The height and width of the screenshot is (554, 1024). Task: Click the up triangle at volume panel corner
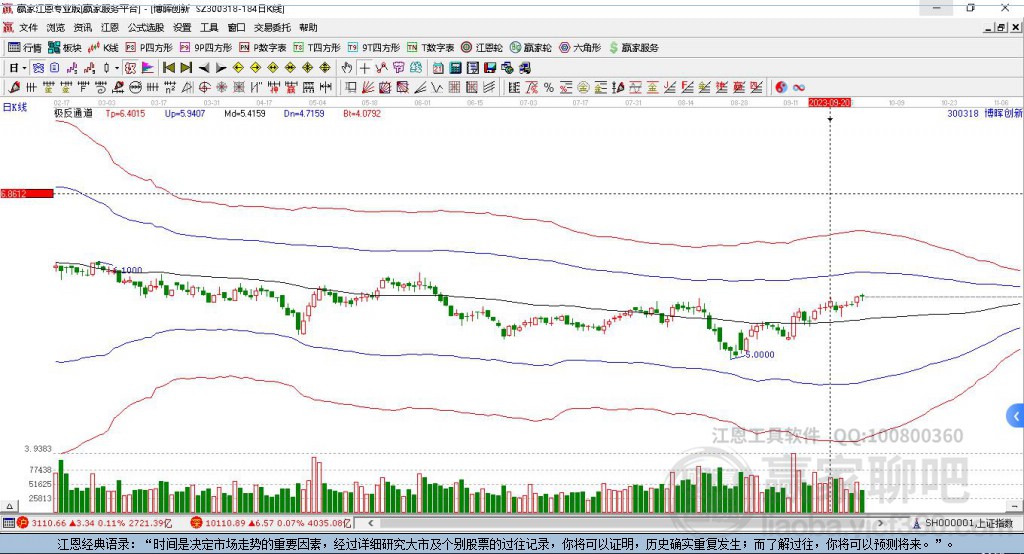pos(9,506)
